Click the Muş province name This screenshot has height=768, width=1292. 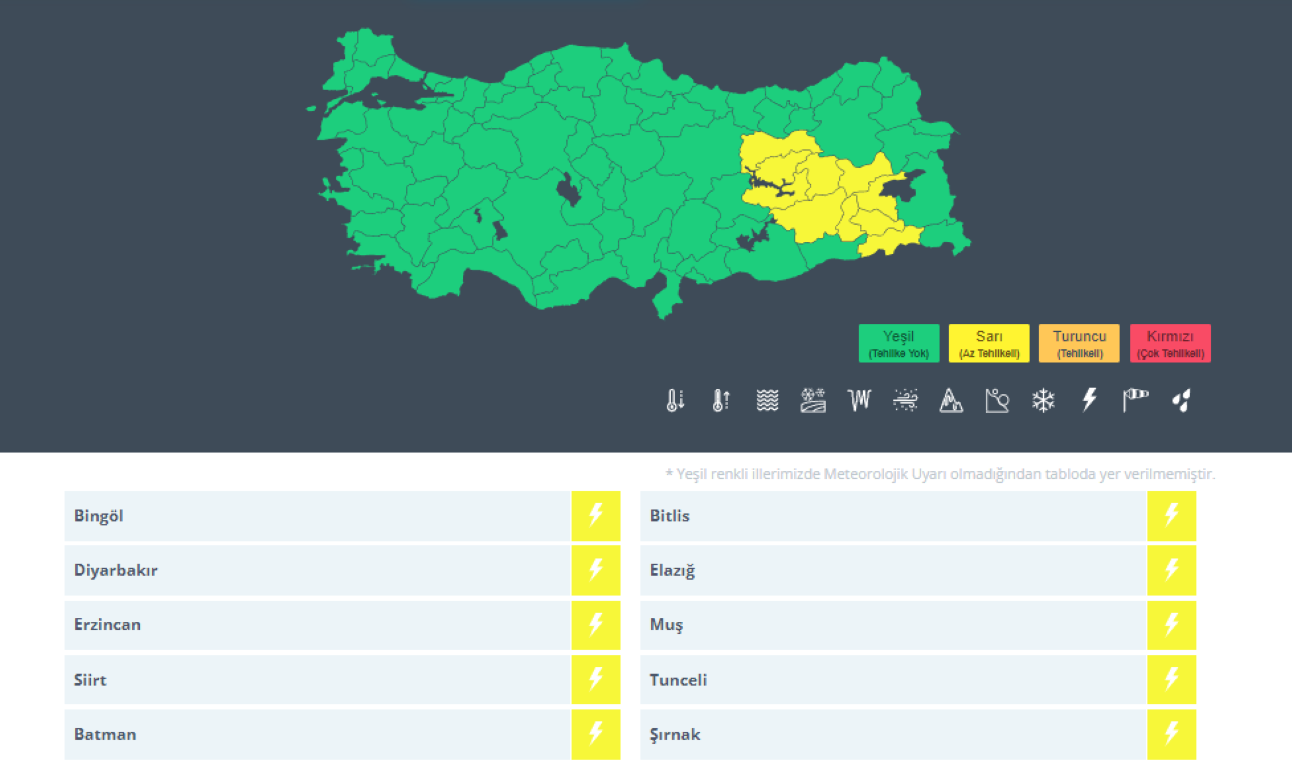[667, 626]
